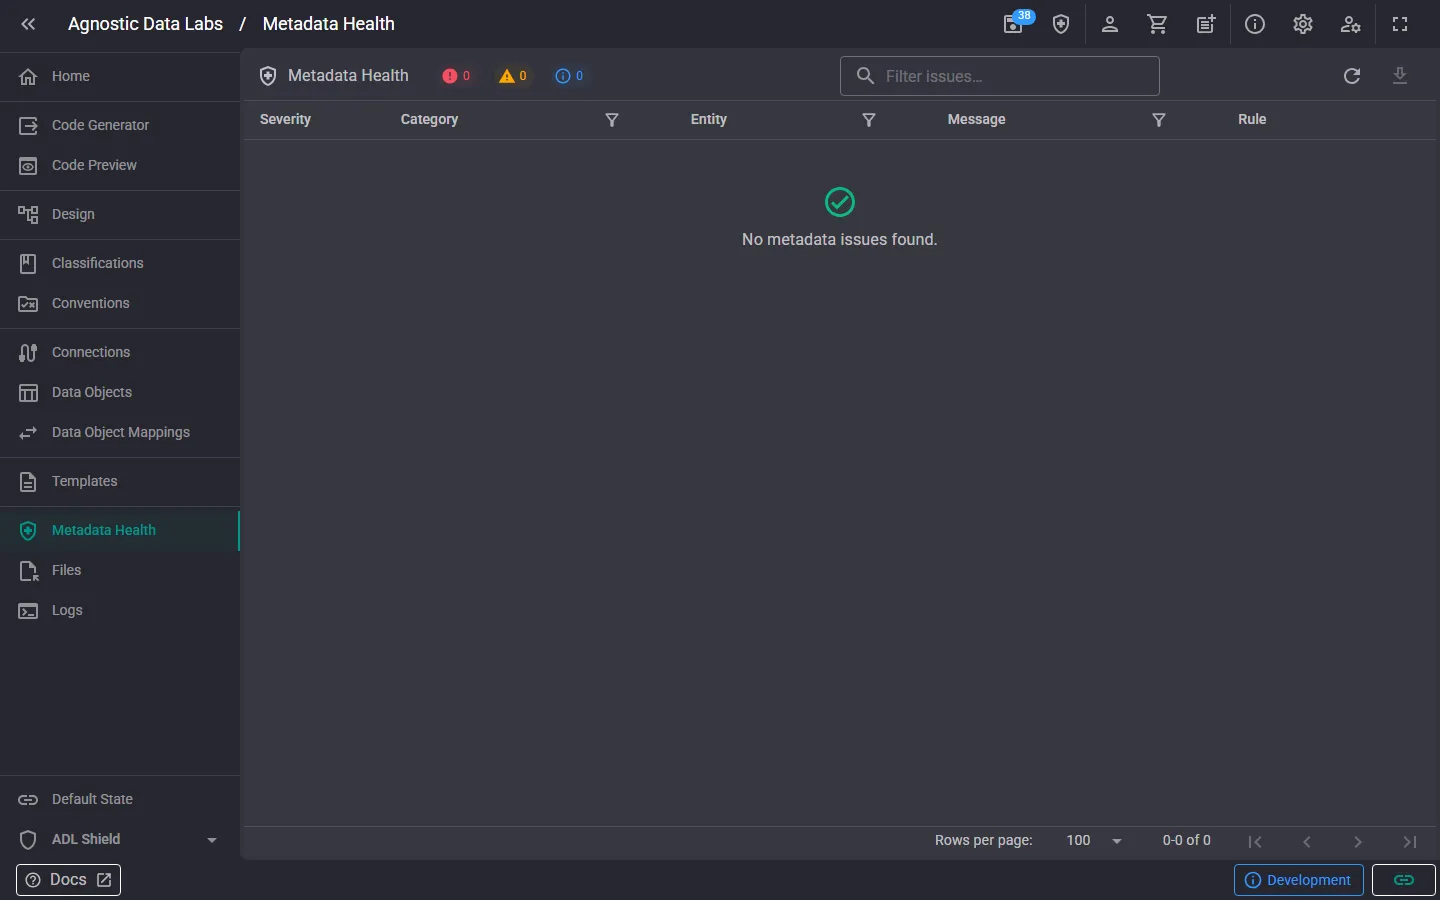Open Data Object Mappings page
The width and height of the screenshot is (1440, 900).
(x=120, y=432)
